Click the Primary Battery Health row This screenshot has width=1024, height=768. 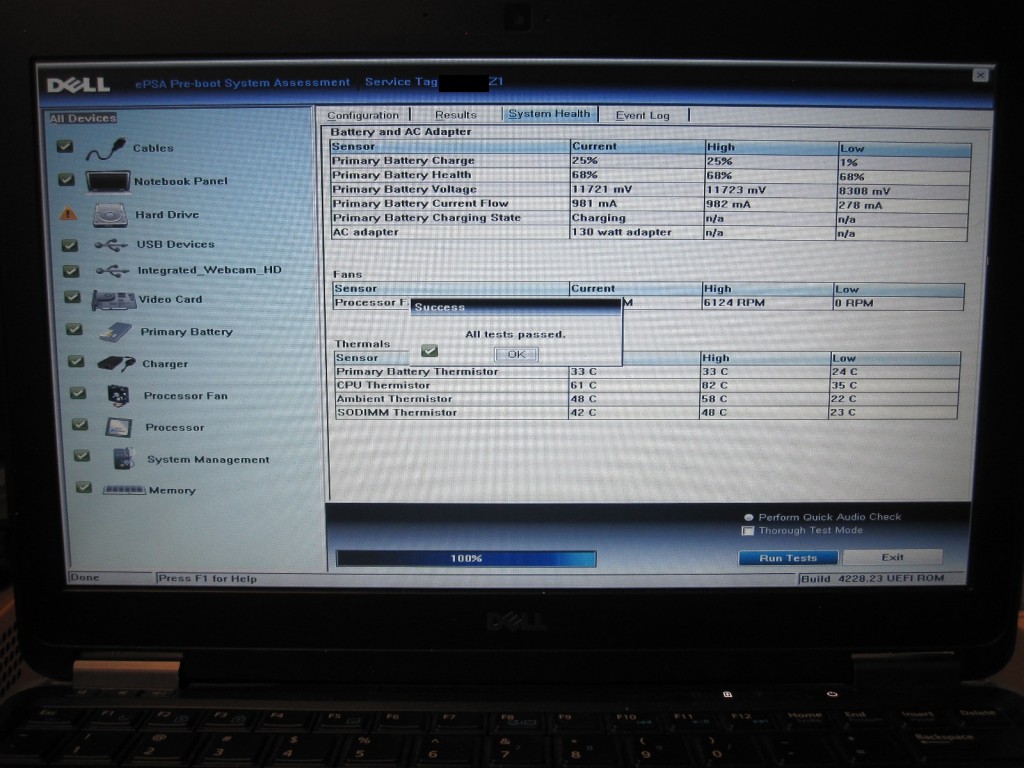point(650,176)
